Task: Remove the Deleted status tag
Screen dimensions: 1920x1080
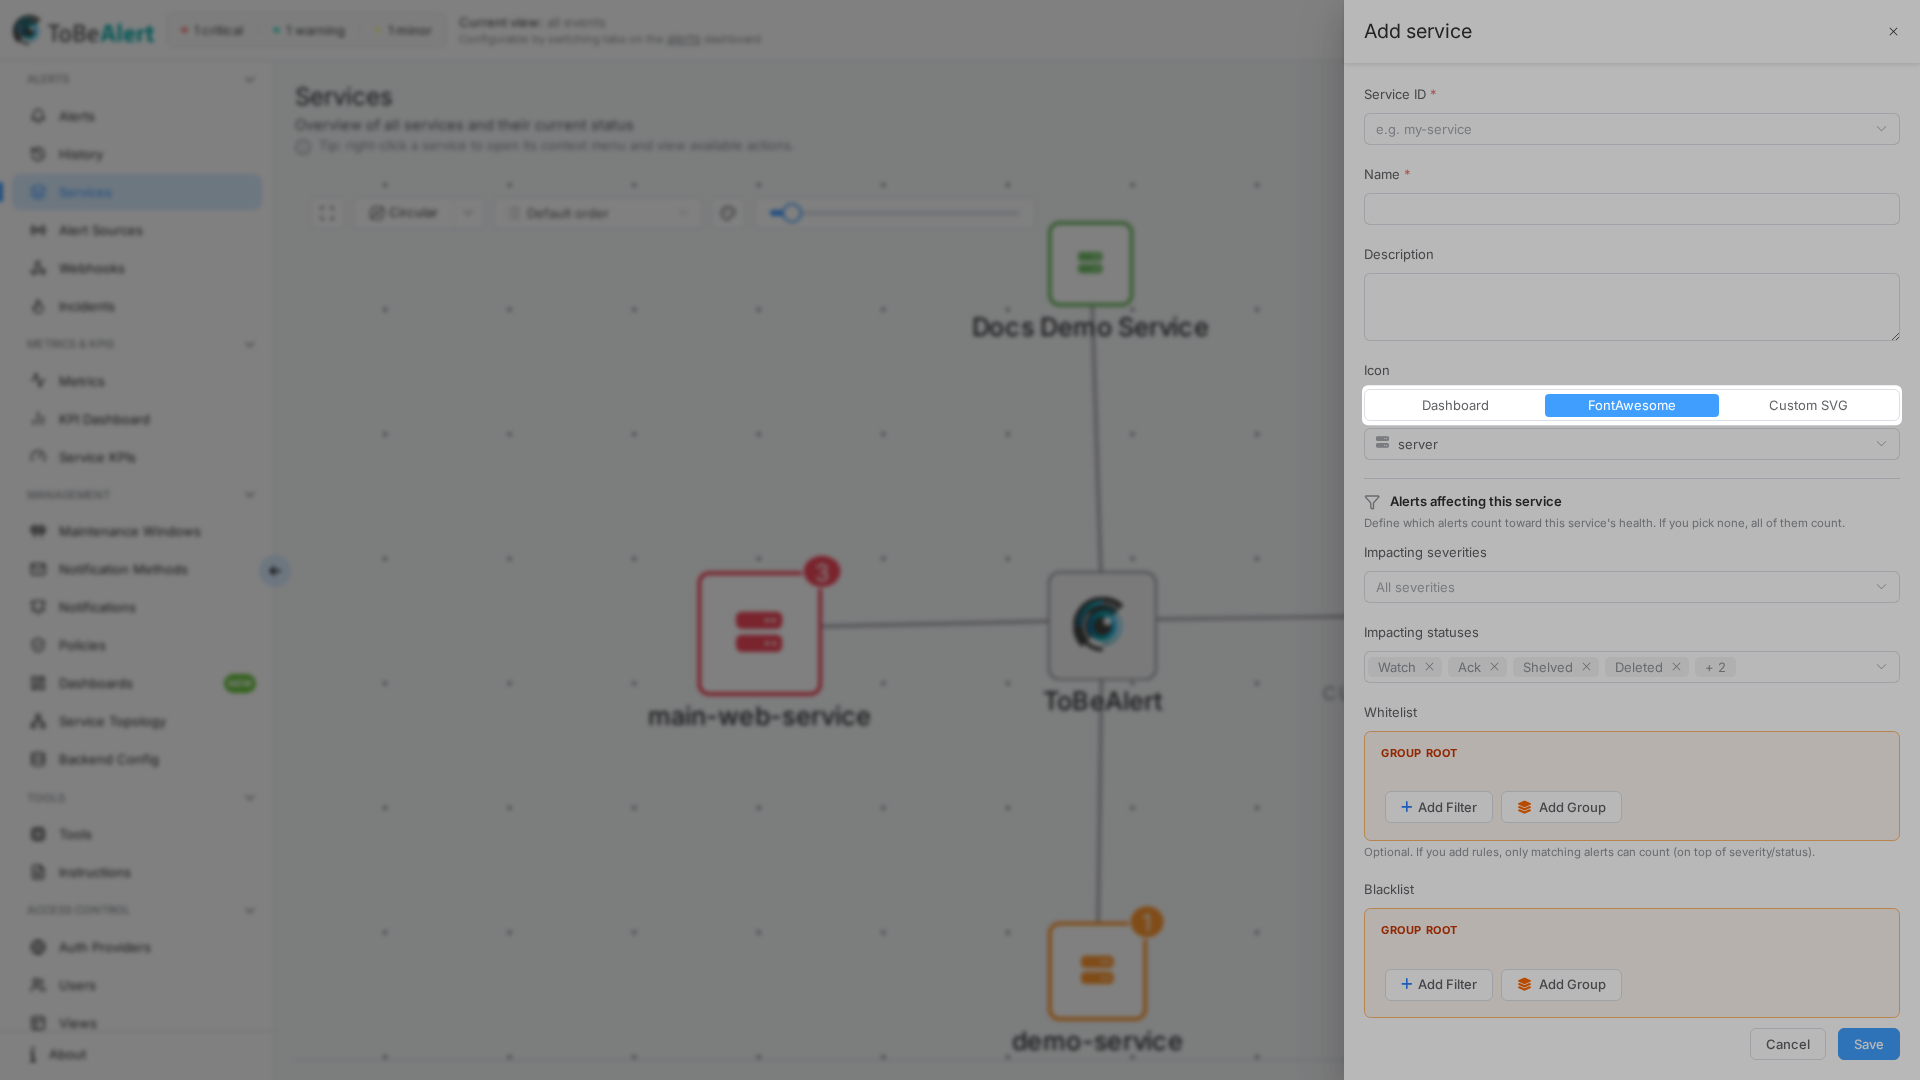Action: click(1676, 667)
